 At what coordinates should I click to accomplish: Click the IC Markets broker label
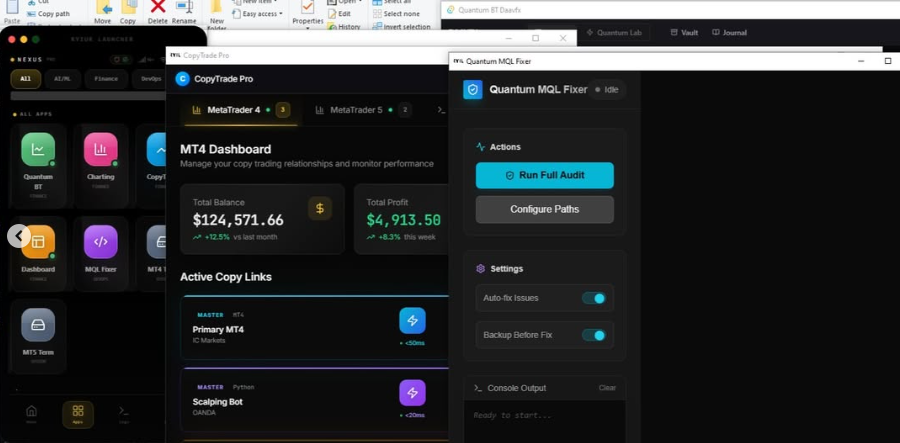pyautogui.click(x=209, y=340)
